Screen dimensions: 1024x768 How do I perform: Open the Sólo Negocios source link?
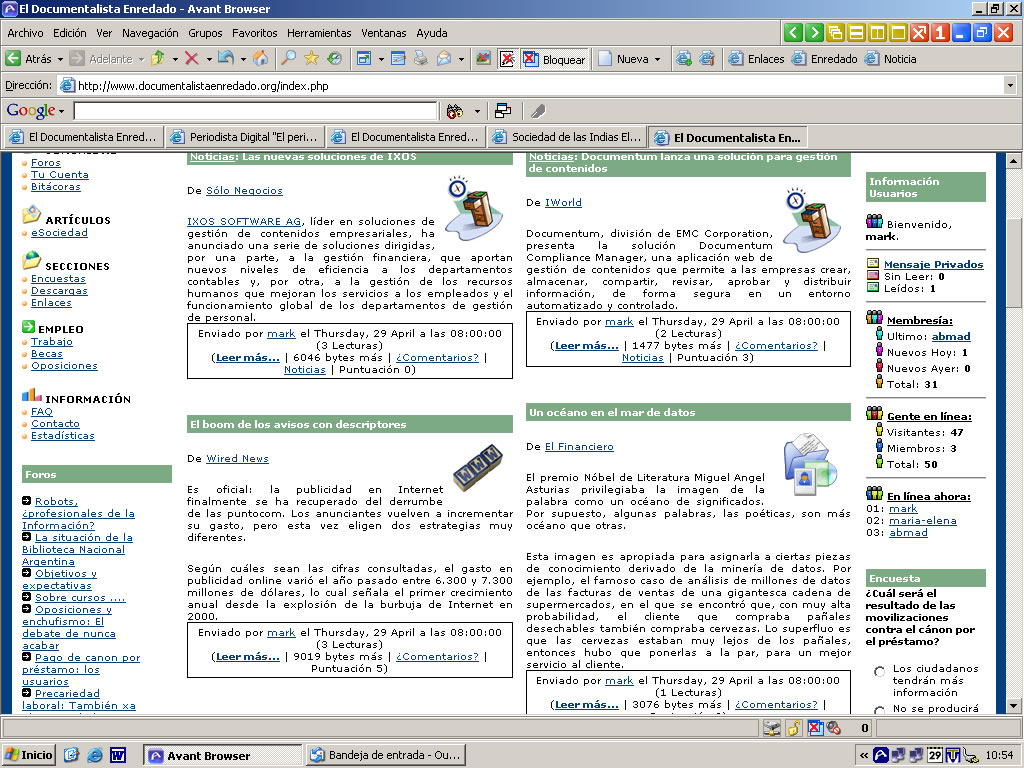(x=244, y=191)
